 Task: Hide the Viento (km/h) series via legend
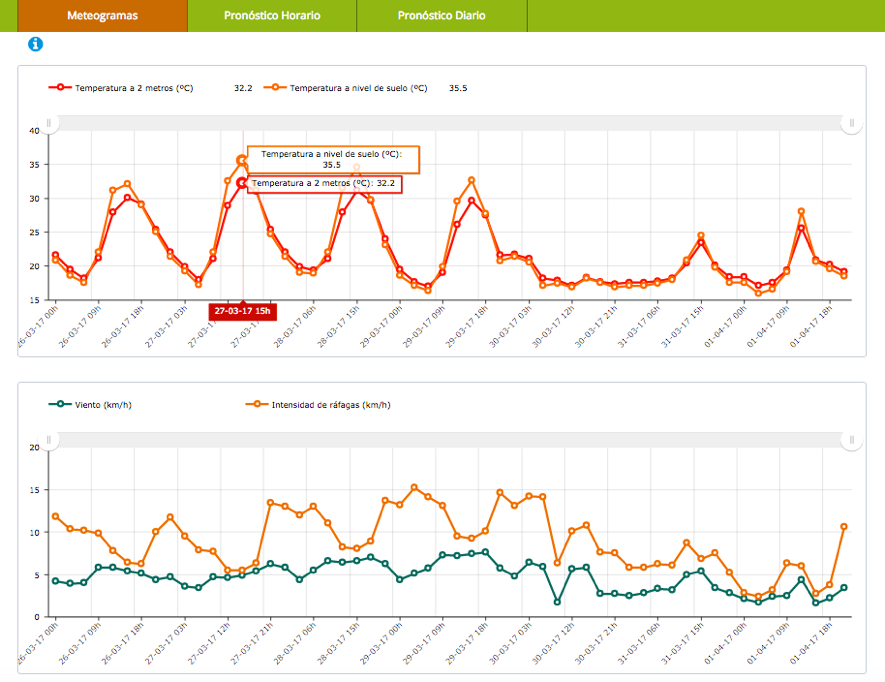90,405
